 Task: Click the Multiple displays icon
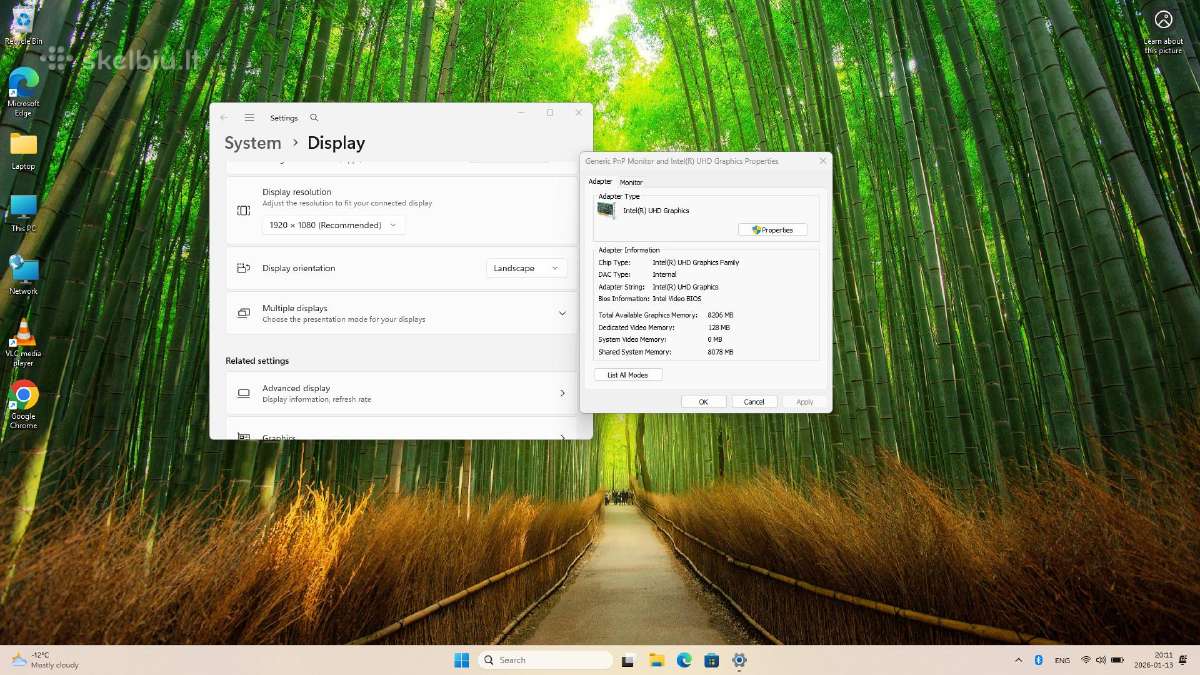tap(243, 313)
